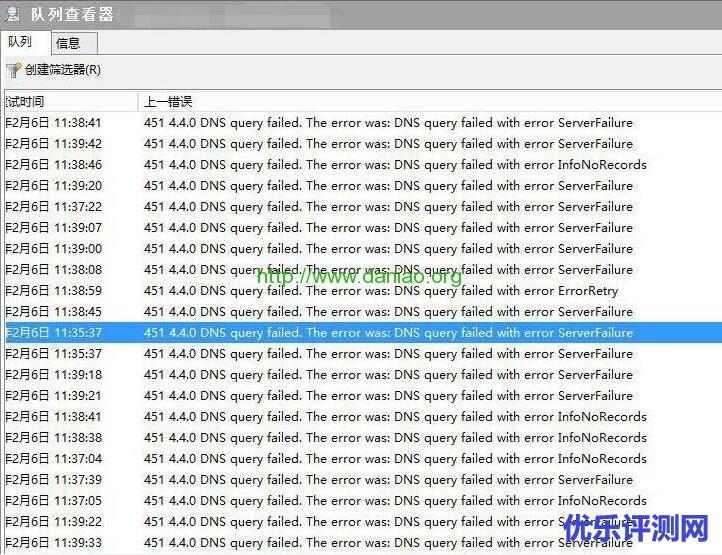The height and width of the screenshot is (555, 722).
Task: Select timestamp 11:38:46 cell
Action: (x=53, y=165)
